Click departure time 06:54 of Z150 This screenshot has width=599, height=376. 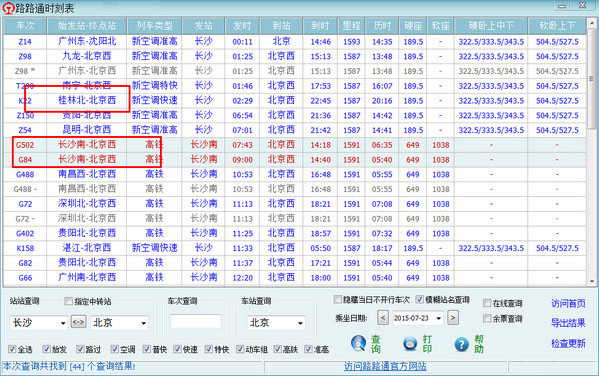[243, 115]
